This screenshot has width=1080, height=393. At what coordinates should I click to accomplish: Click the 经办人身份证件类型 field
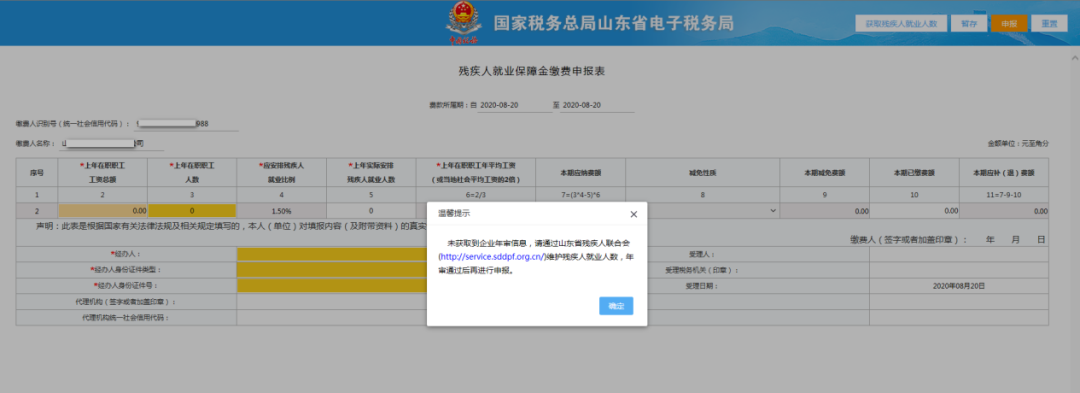pyautogui.click(x=332, y=270)
